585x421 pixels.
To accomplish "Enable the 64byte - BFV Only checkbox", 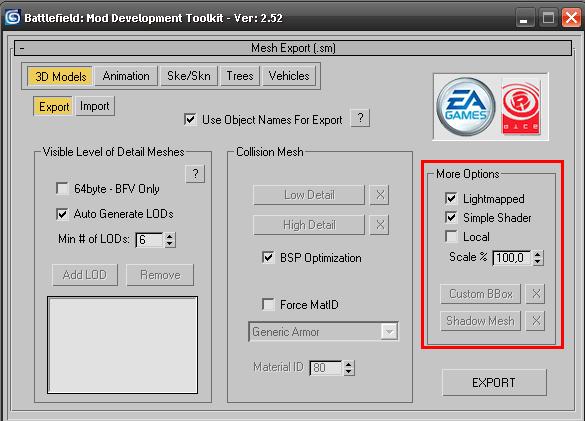I will pyautogui.click(x=62, y=188).
